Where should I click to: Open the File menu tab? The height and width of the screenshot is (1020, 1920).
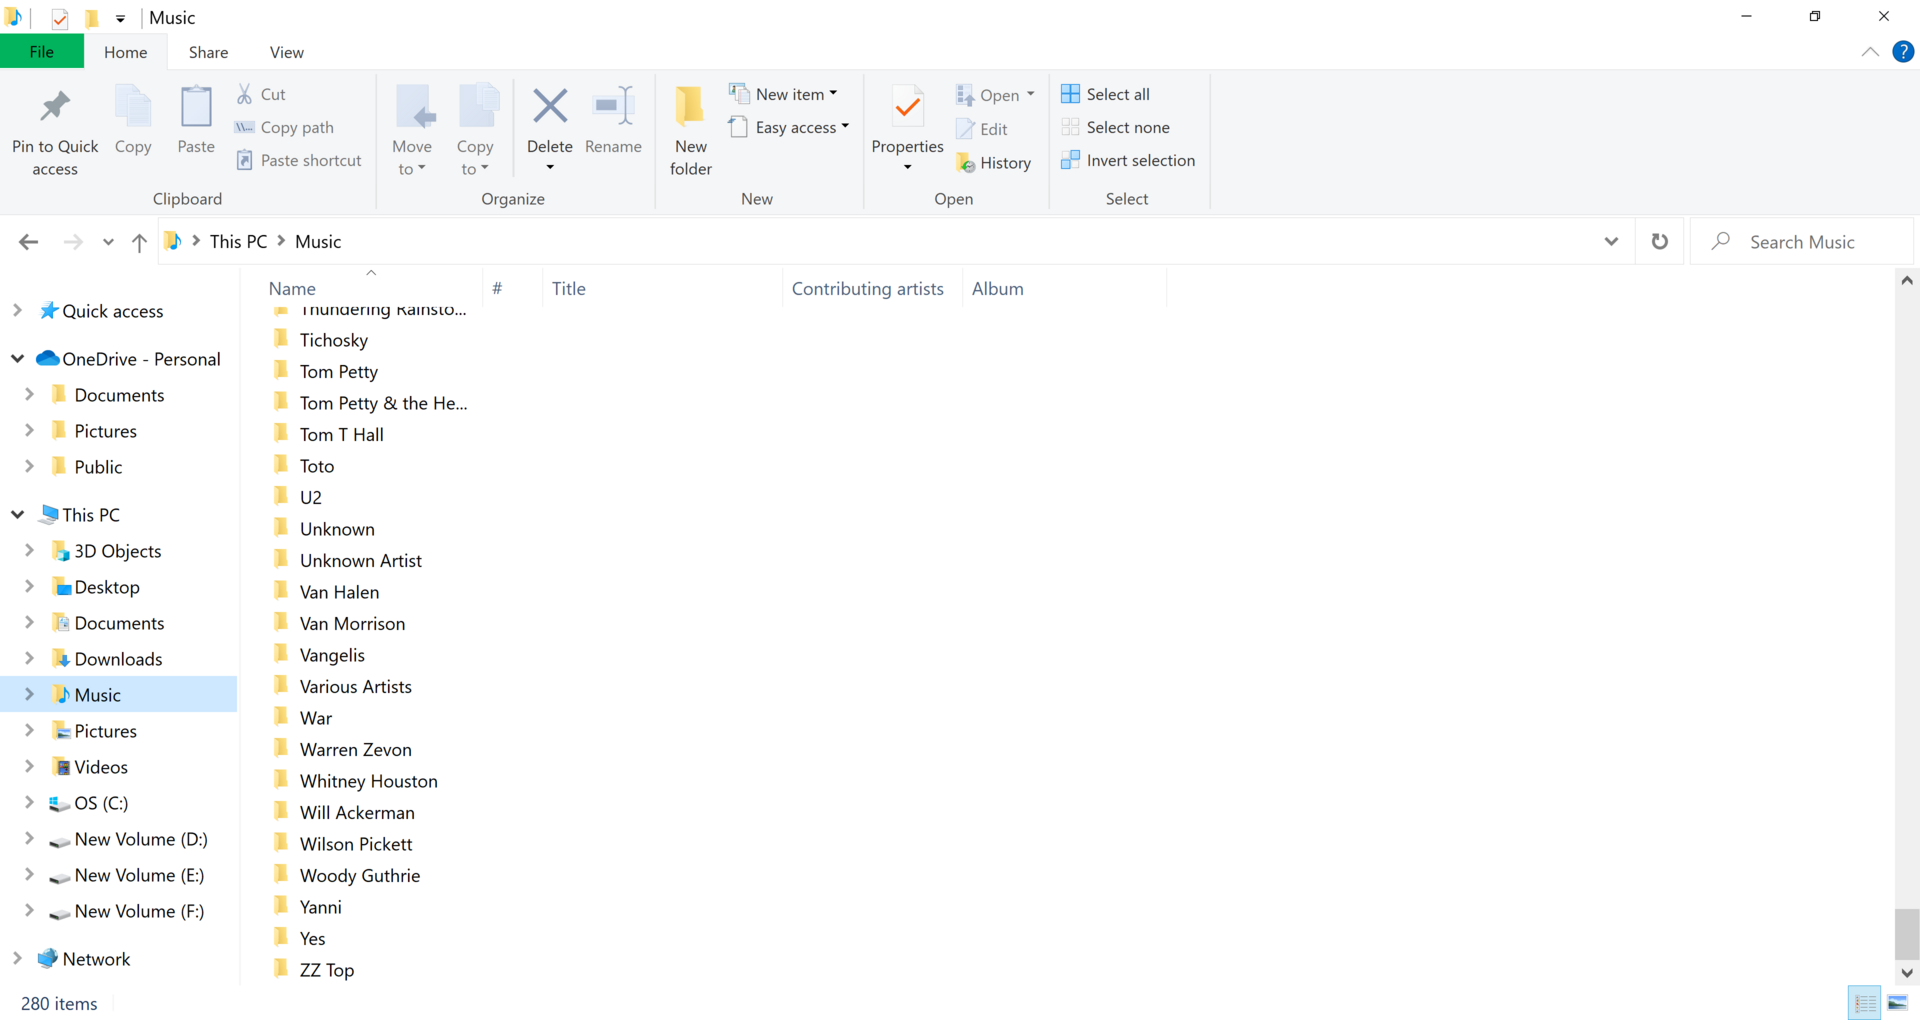pos(42,52)
